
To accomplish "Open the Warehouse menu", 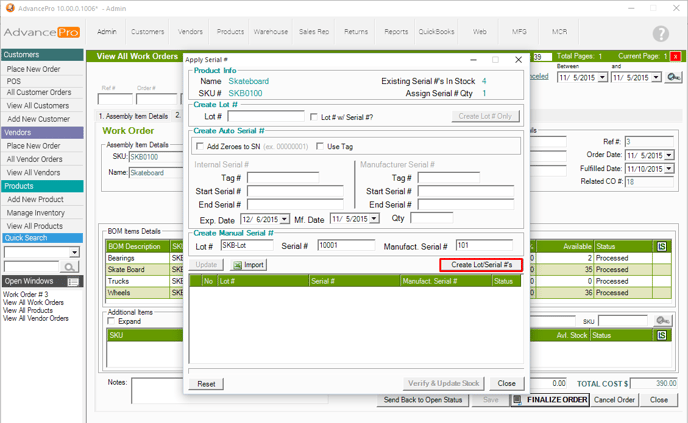I will (270, 32).
